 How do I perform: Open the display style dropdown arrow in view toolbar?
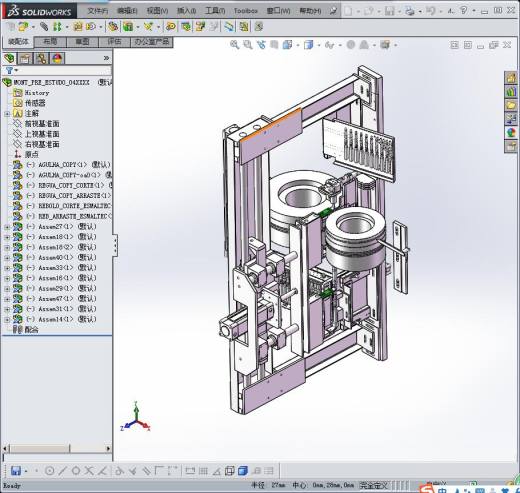[x=318, y=45]
